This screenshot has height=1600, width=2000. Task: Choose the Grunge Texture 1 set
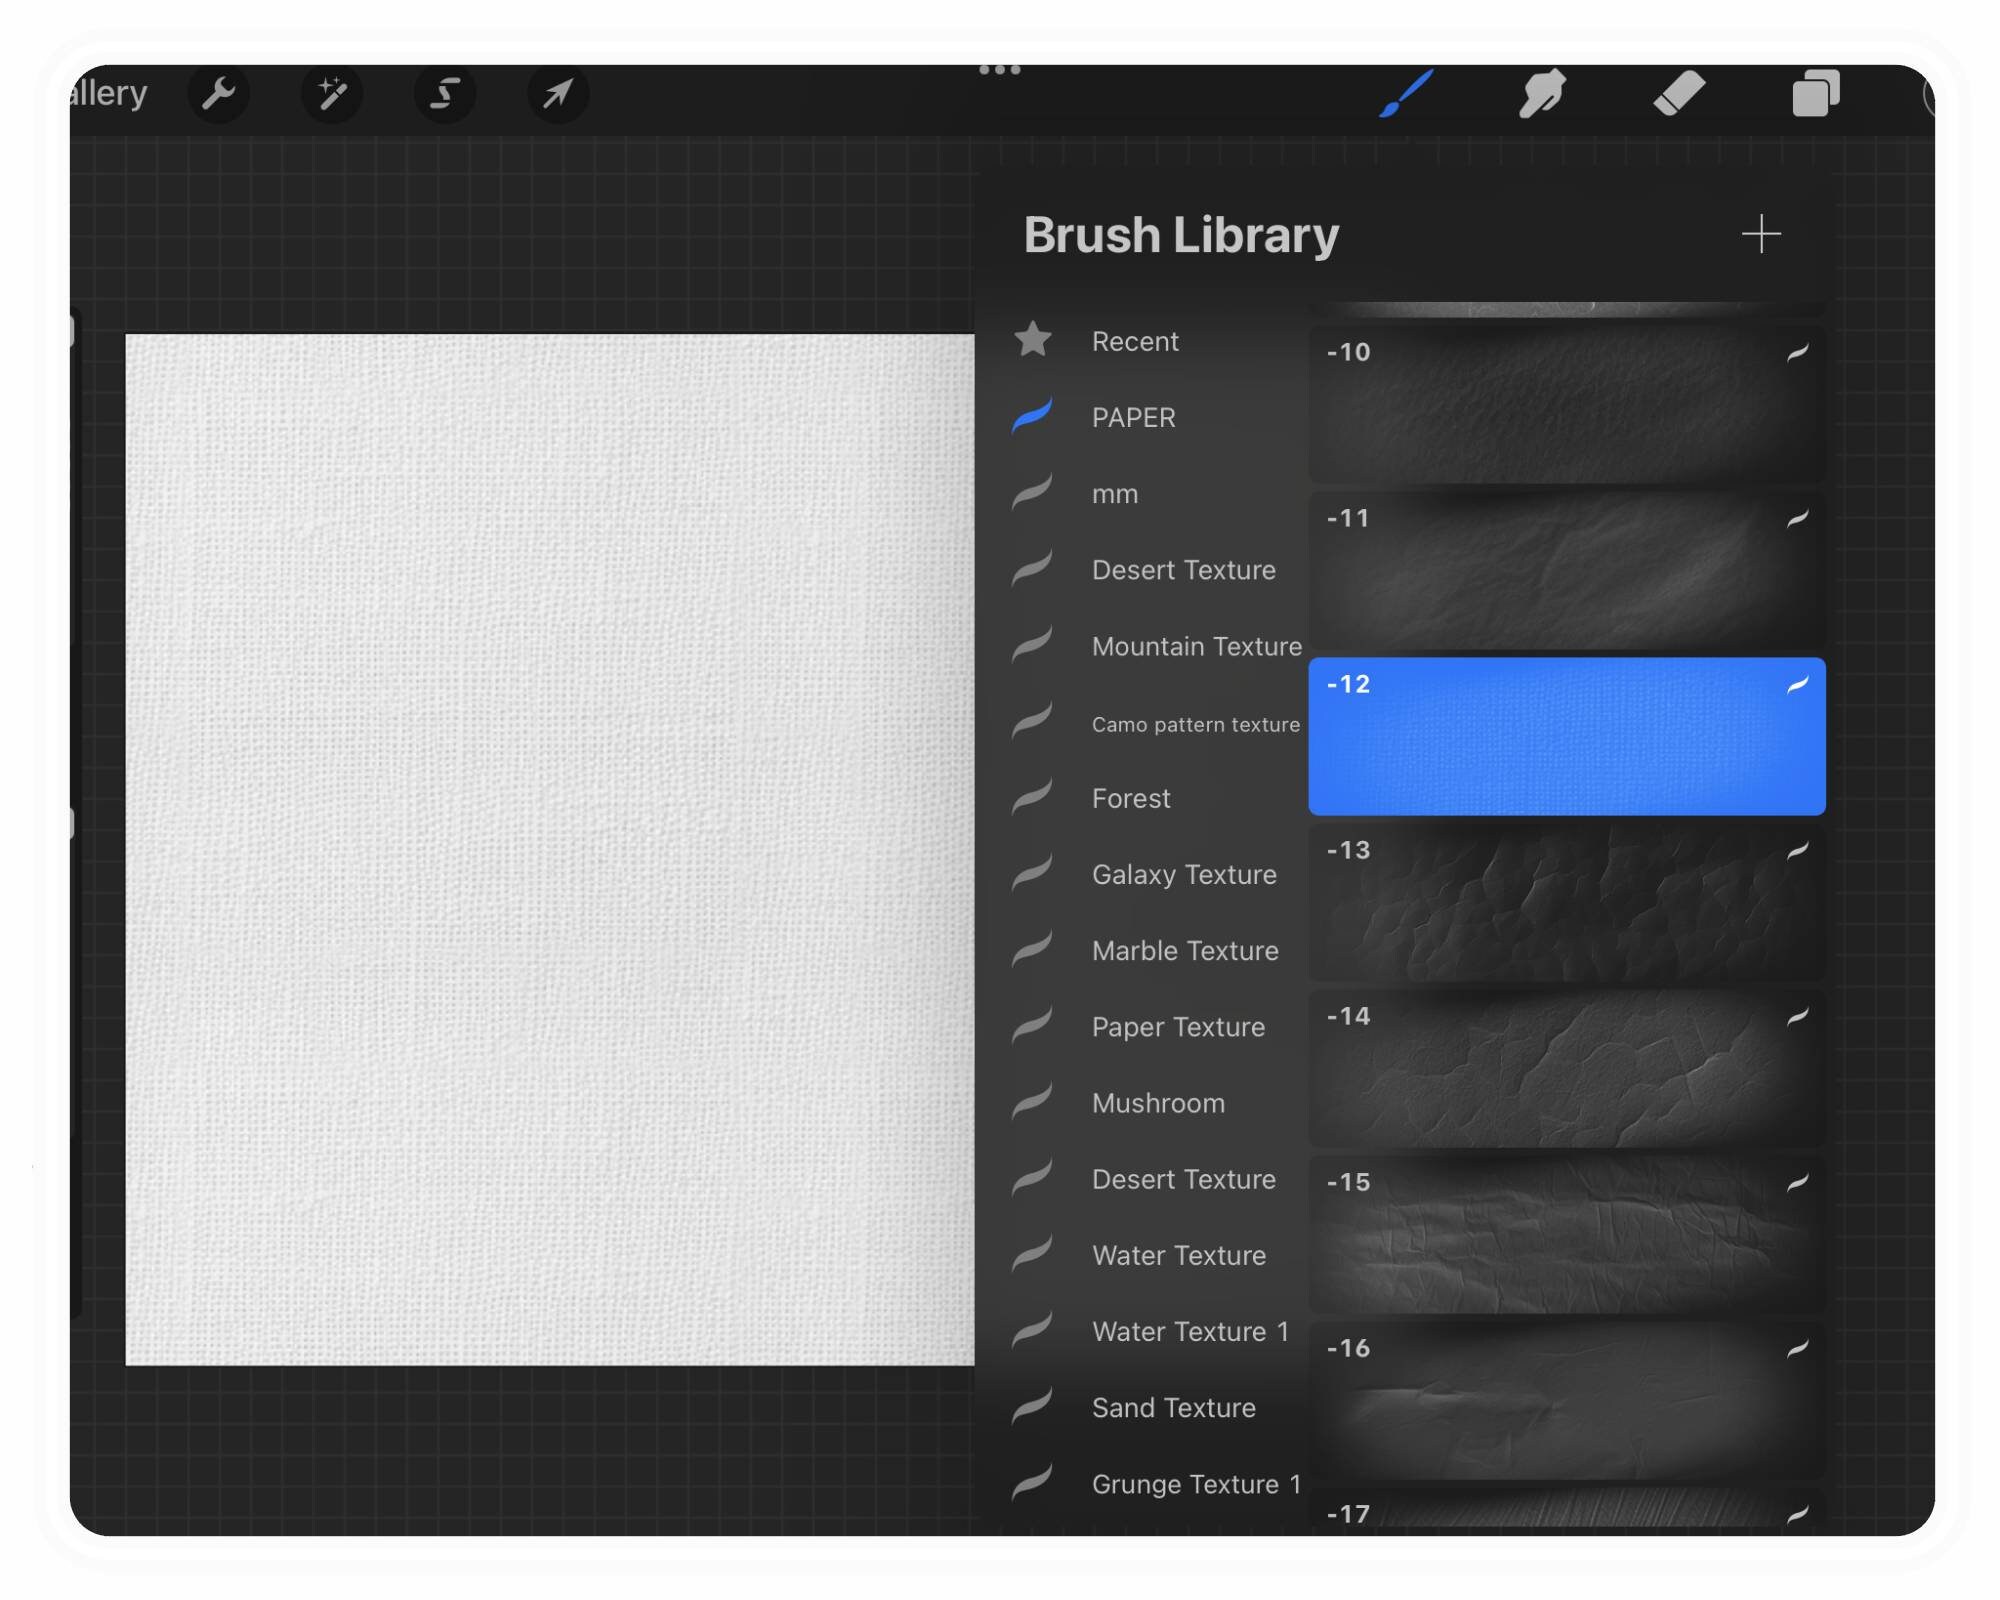click(x=1195, y=1484)
